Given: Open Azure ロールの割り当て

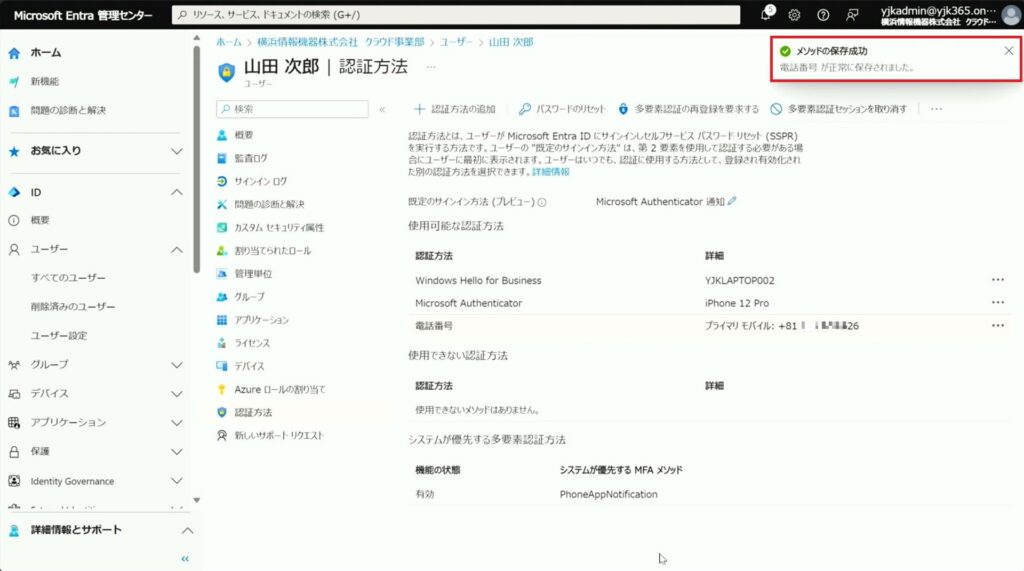Looking at the screenshot, I should coord(280,390).
